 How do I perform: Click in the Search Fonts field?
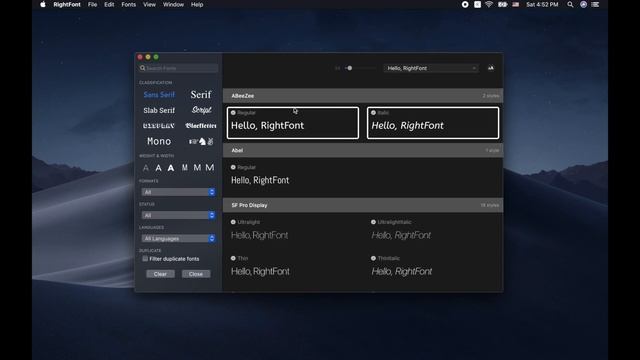pos(178,68)
